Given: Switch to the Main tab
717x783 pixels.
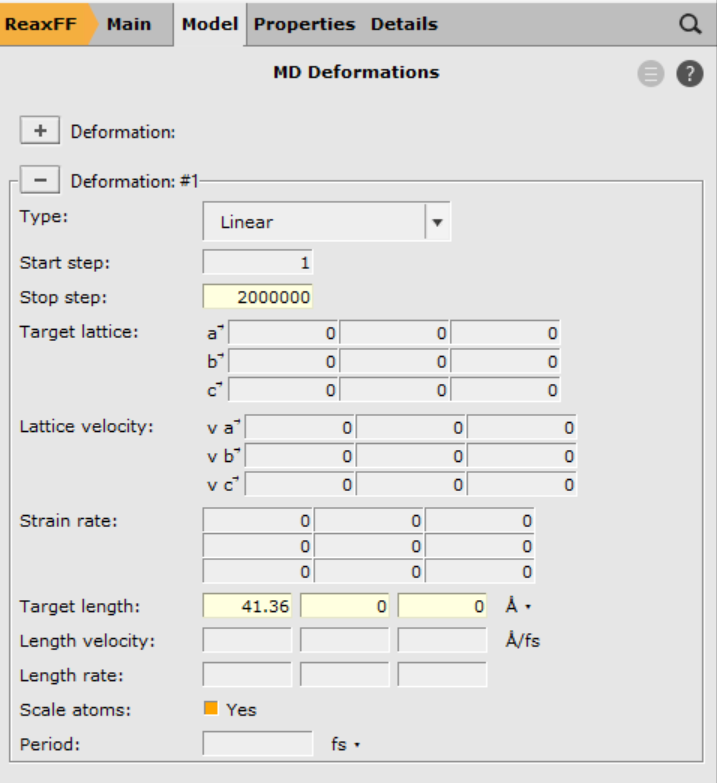Looking at the screenshot, I should 128,24.
